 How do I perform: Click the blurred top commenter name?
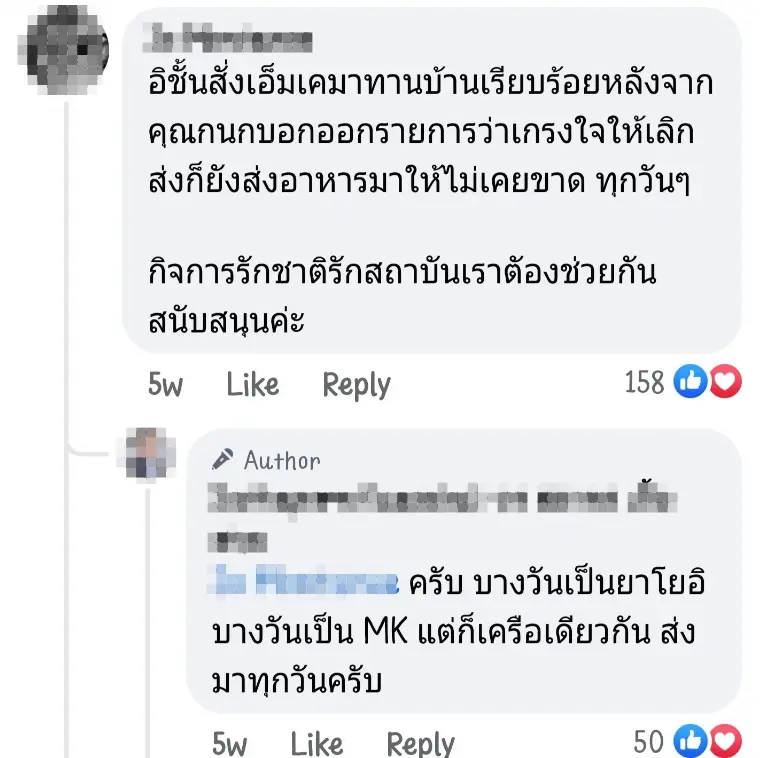point(231,41)
